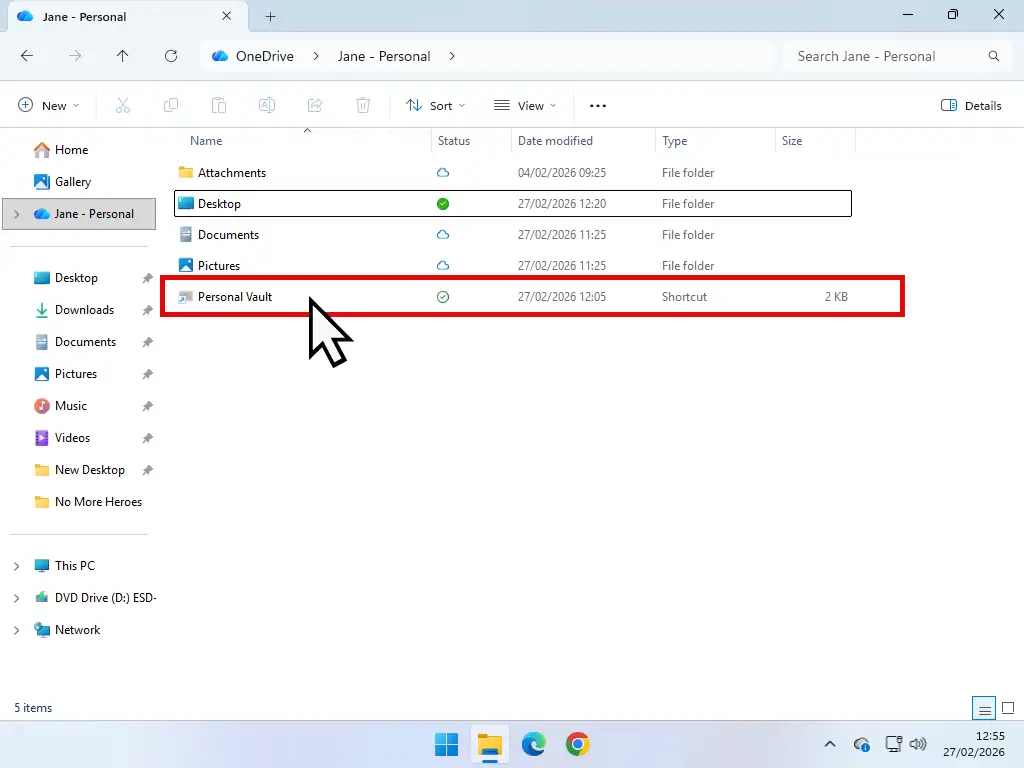The height and width of the screenshot is (768, 1024).
Task: Navigate back with the back arrow
Action: [28, 56]
